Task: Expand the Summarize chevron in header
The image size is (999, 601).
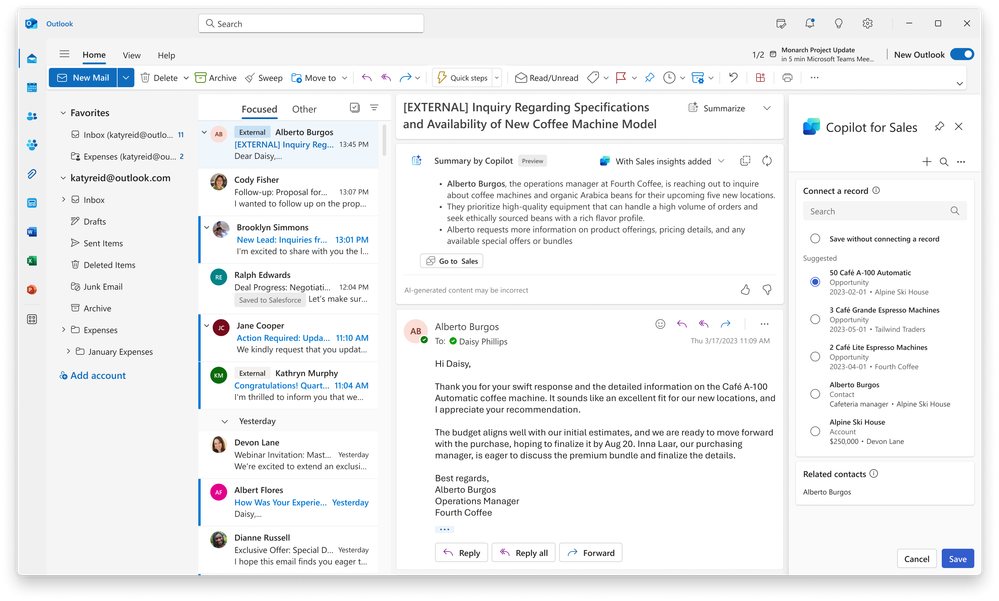Action: click(x=767, y=108)
